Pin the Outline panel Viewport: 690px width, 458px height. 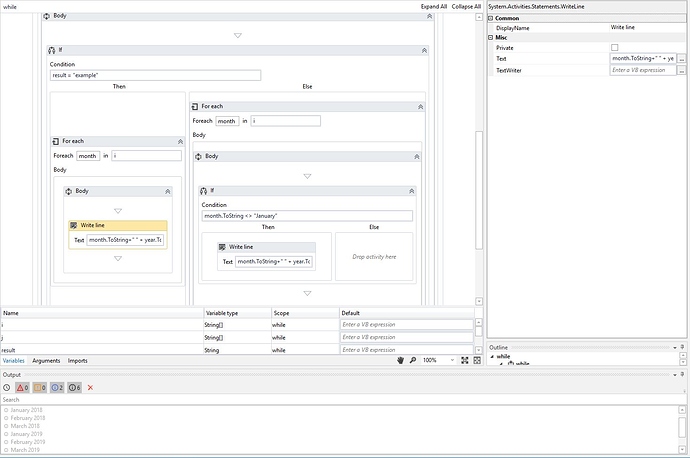pos(683,347)
